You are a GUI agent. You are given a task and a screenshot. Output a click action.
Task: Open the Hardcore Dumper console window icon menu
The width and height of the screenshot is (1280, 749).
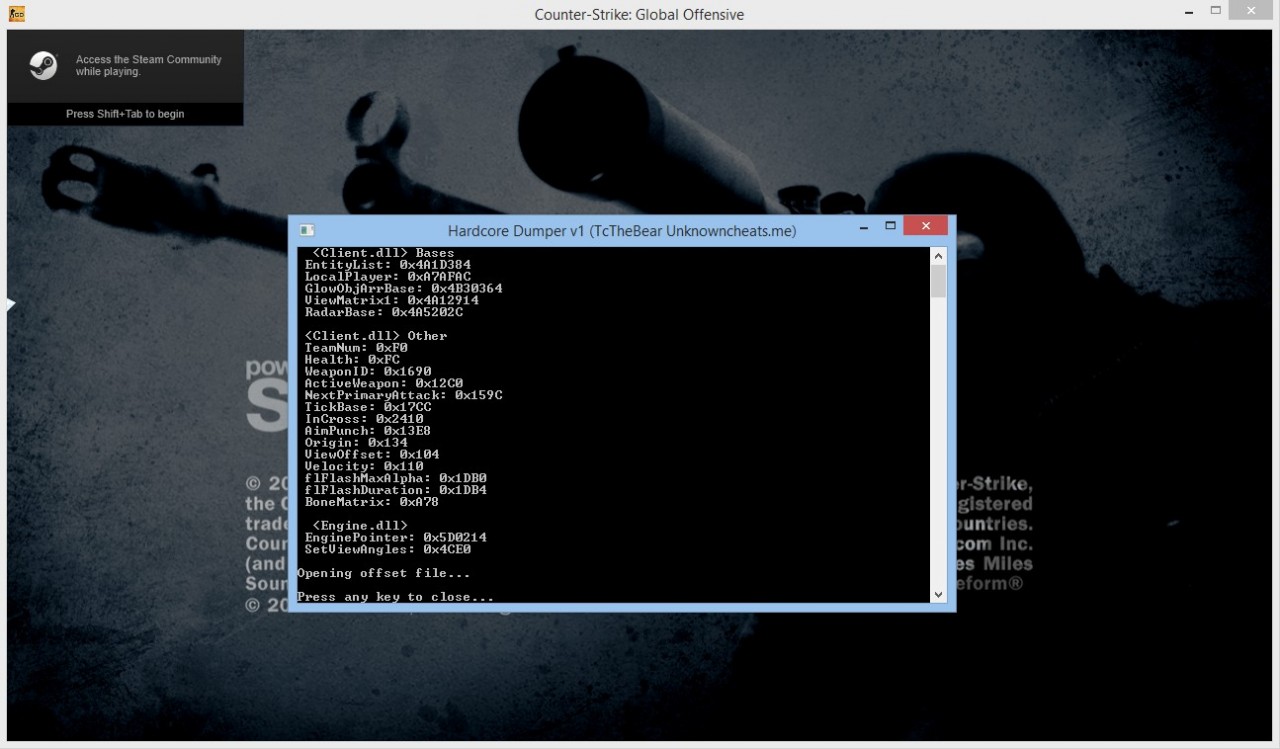[307, 230]
